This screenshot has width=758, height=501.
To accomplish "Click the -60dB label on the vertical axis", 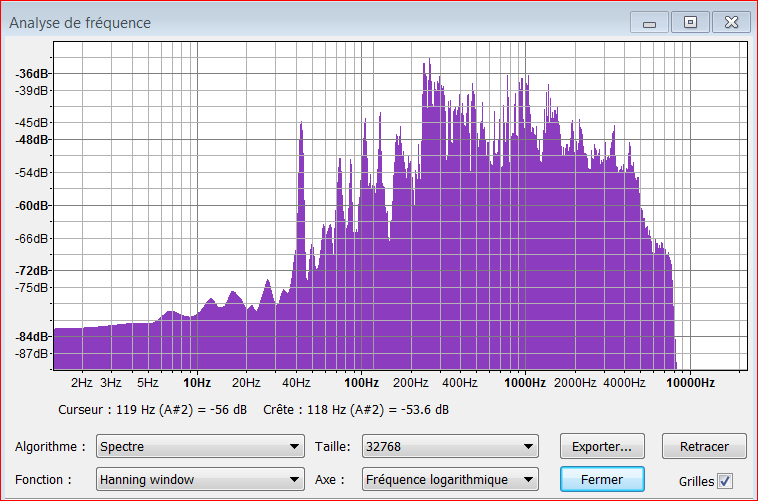I will tap(32, 206).
